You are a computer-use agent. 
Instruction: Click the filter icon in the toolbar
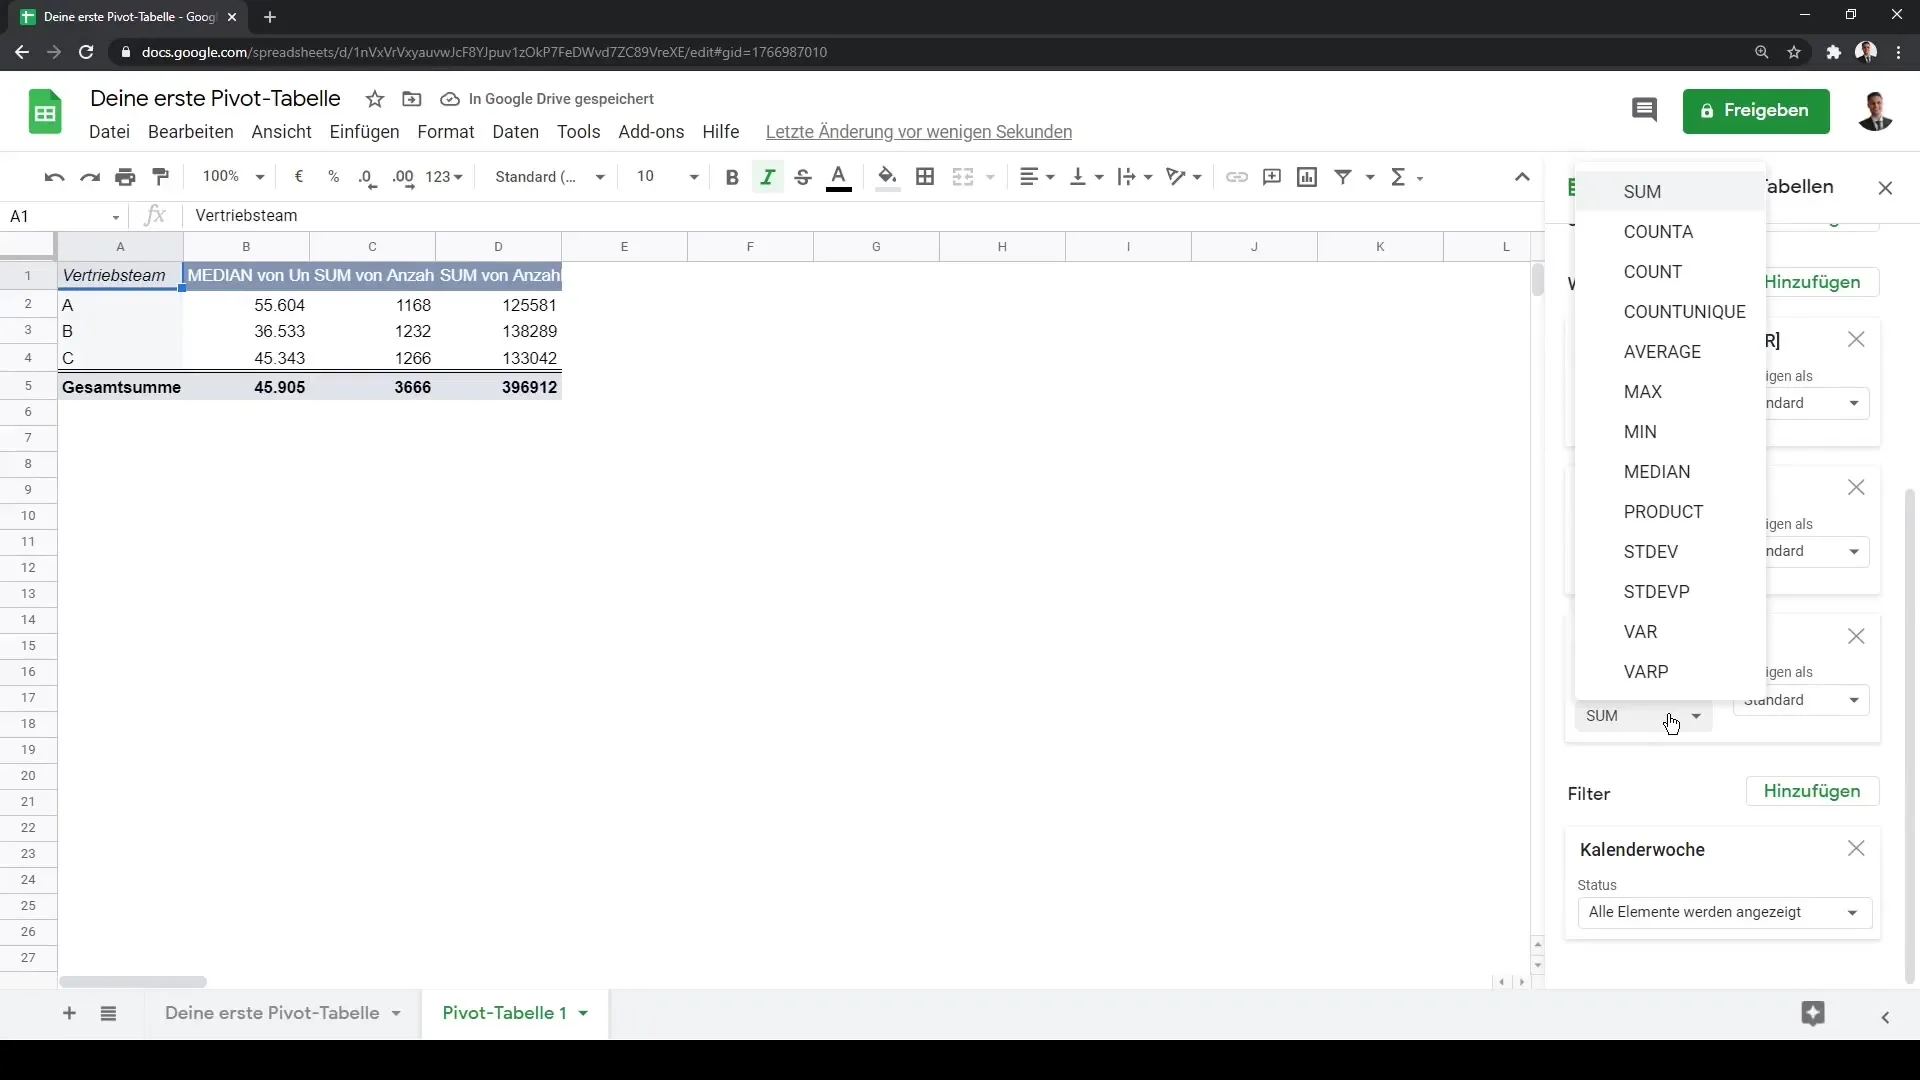click(x=1342, y=177)
